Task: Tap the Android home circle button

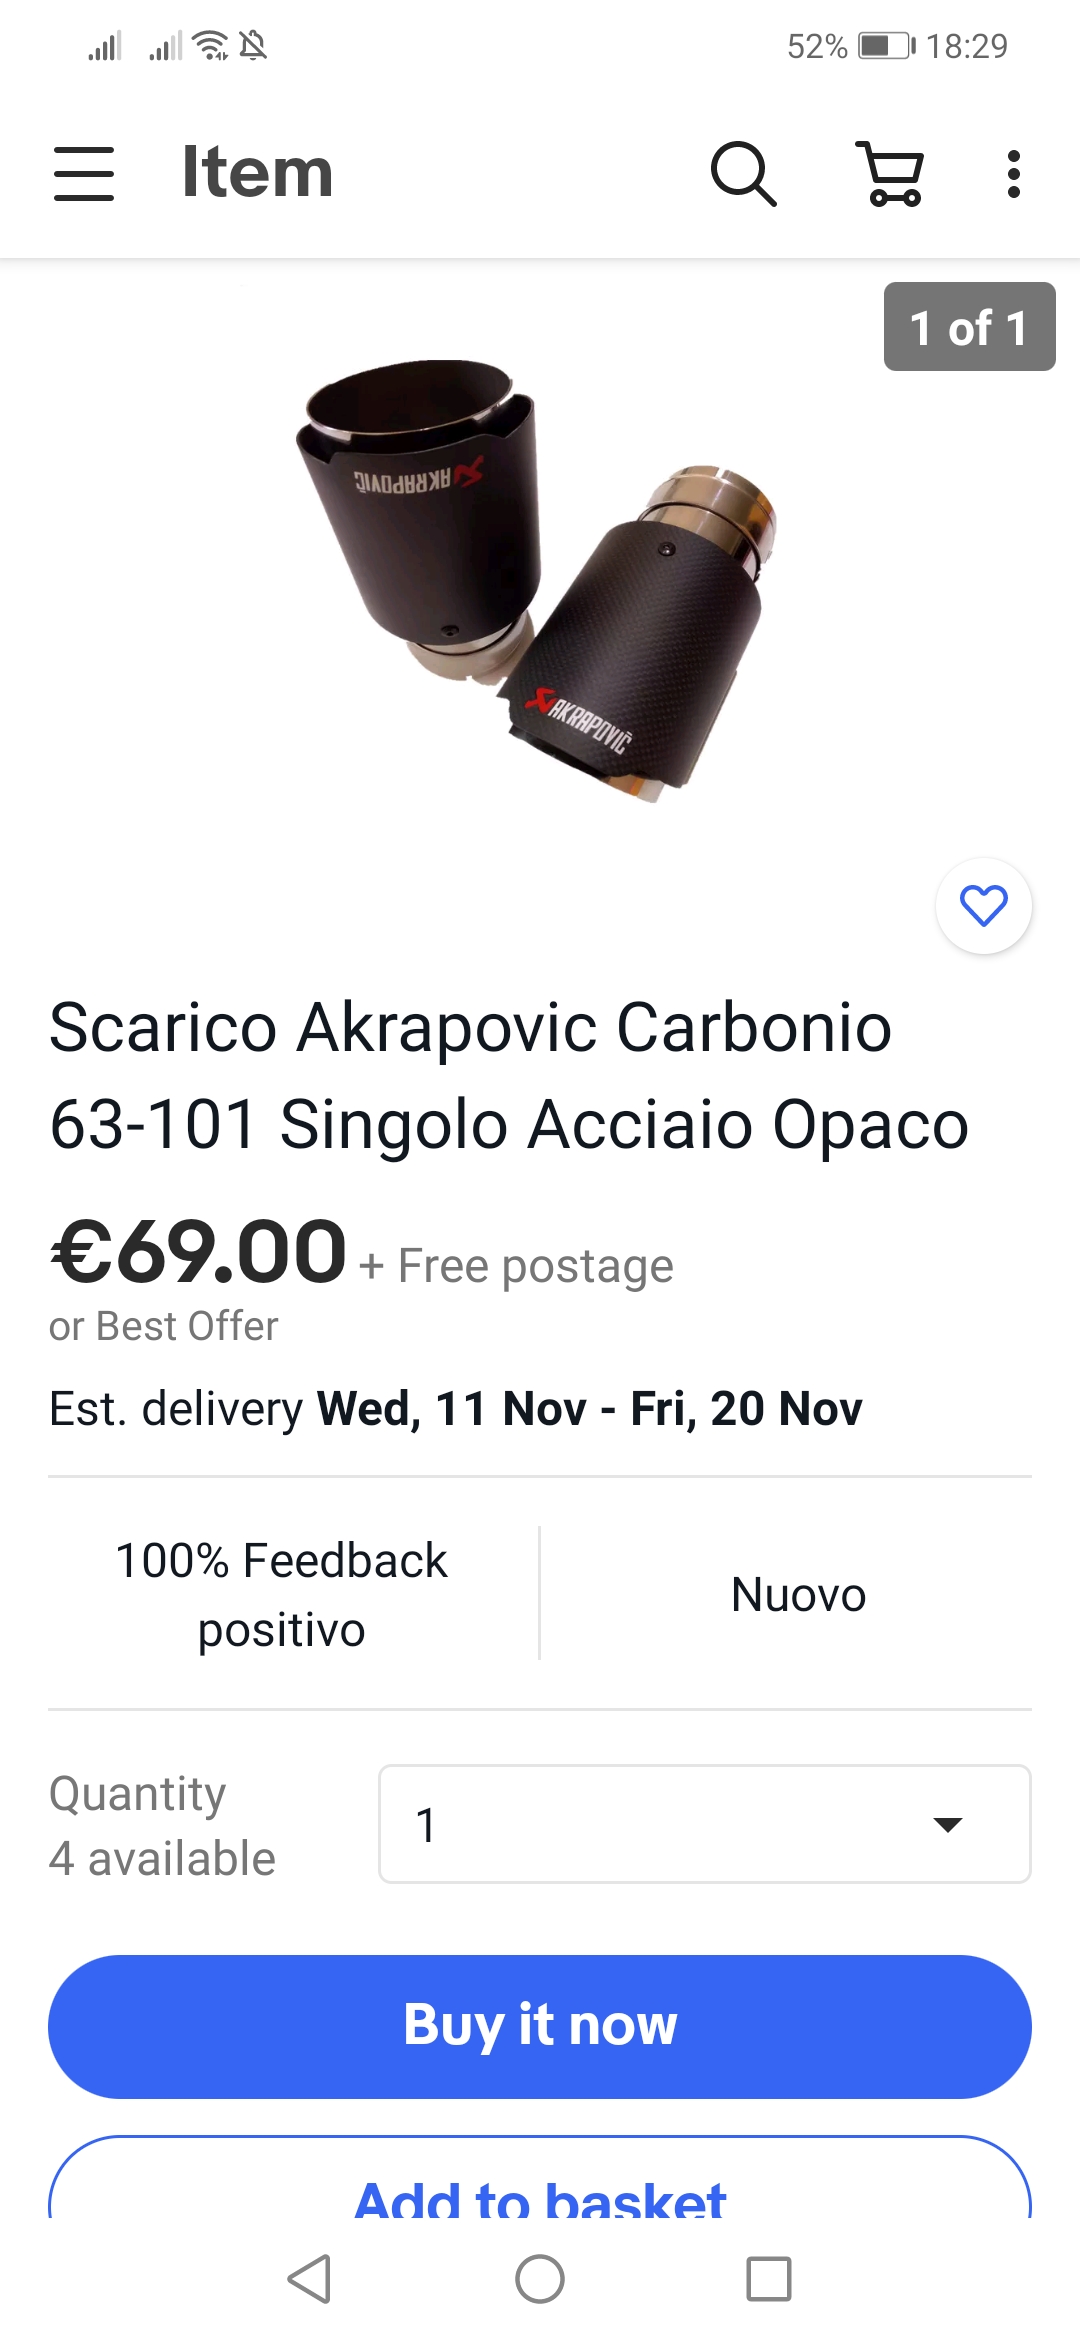Action: tap(540, 2279)
